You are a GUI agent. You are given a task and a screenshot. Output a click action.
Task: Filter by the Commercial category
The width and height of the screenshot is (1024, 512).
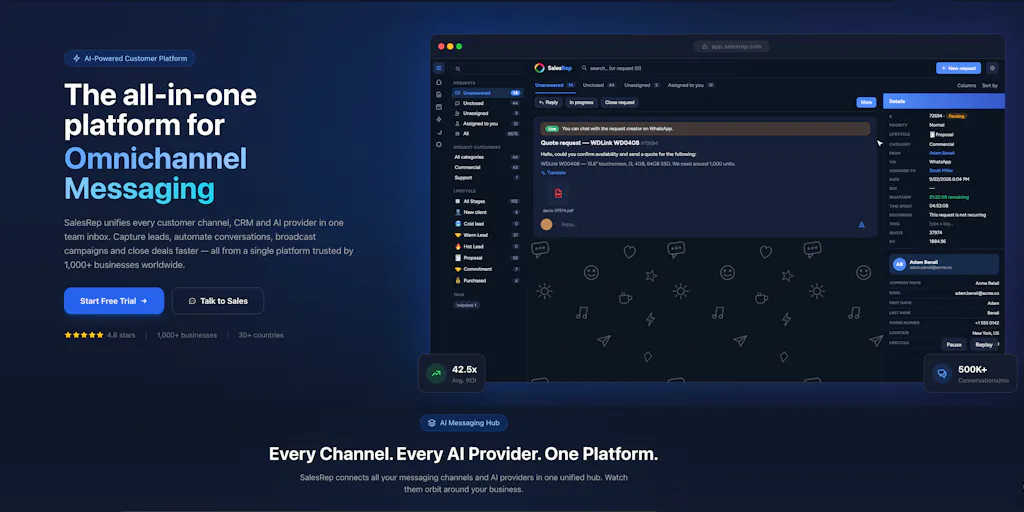click(x=487, y=168)
